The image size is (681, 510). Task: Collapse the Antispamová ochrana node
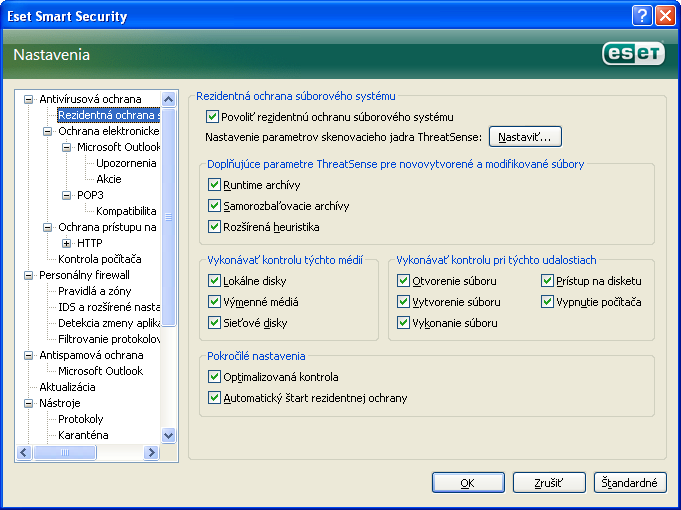(28, 355)
